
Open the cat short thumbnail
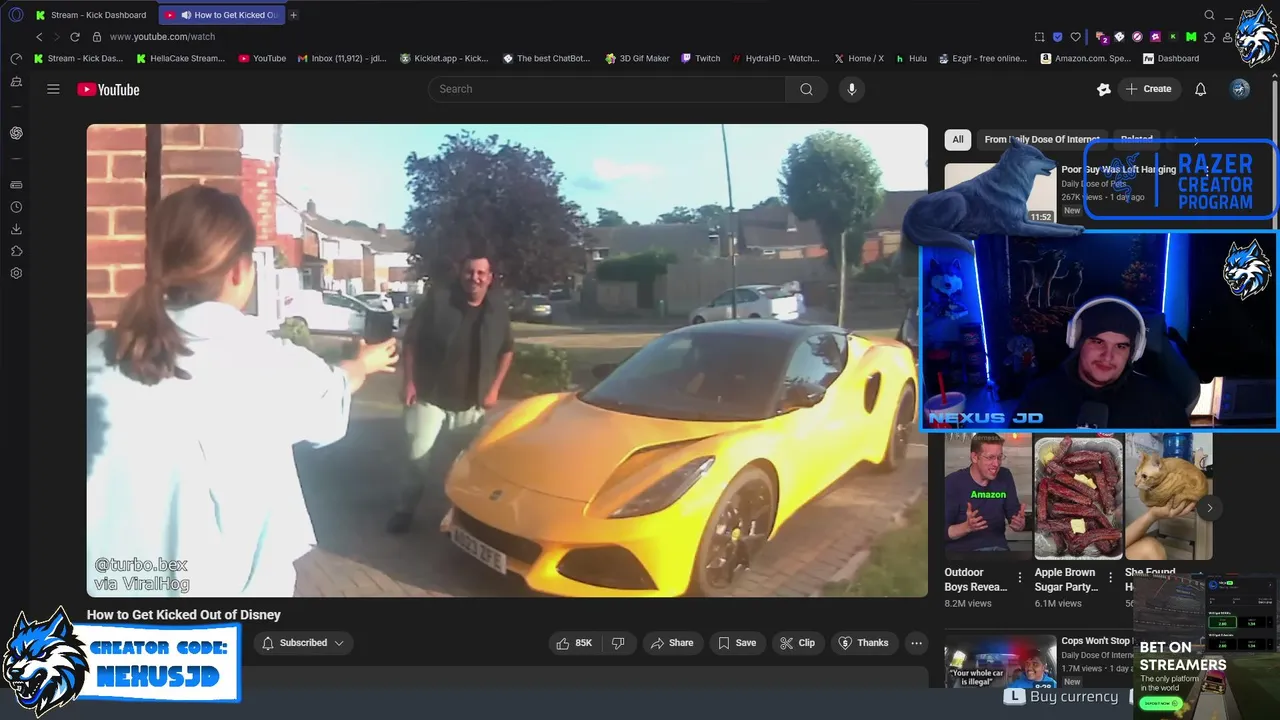(x=1168, y=497)
